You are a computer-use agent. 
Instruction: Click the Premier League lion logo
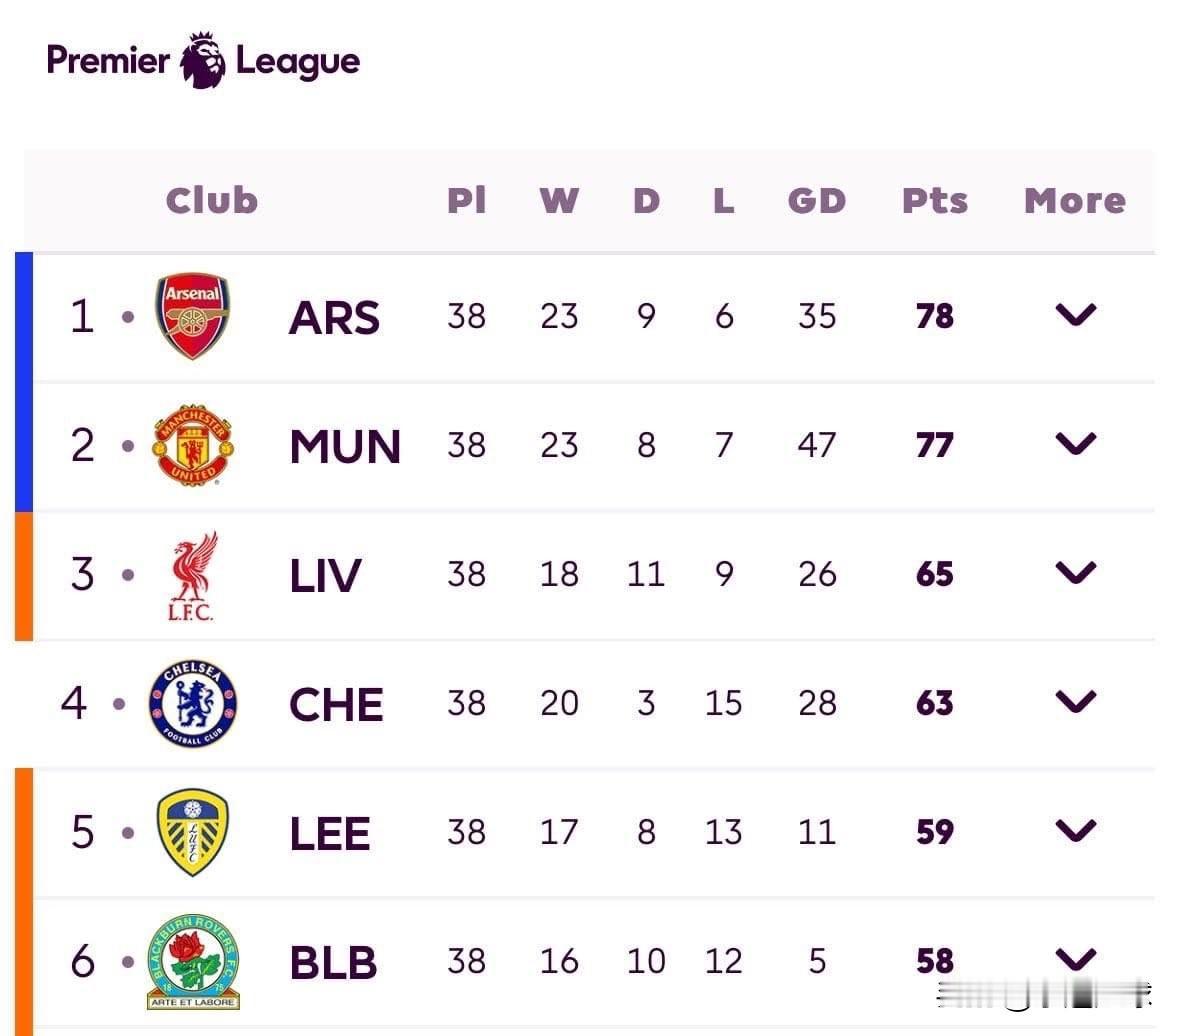click(203, 60)
